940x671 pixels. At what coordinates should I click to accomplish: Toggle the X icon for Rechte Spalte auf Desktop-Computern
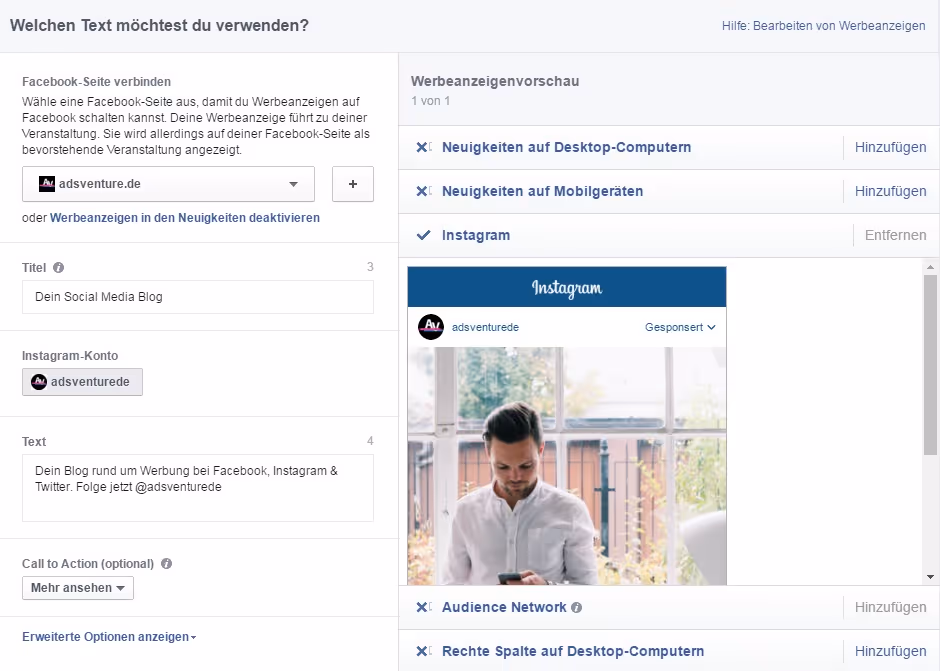[x=423, y=651]
